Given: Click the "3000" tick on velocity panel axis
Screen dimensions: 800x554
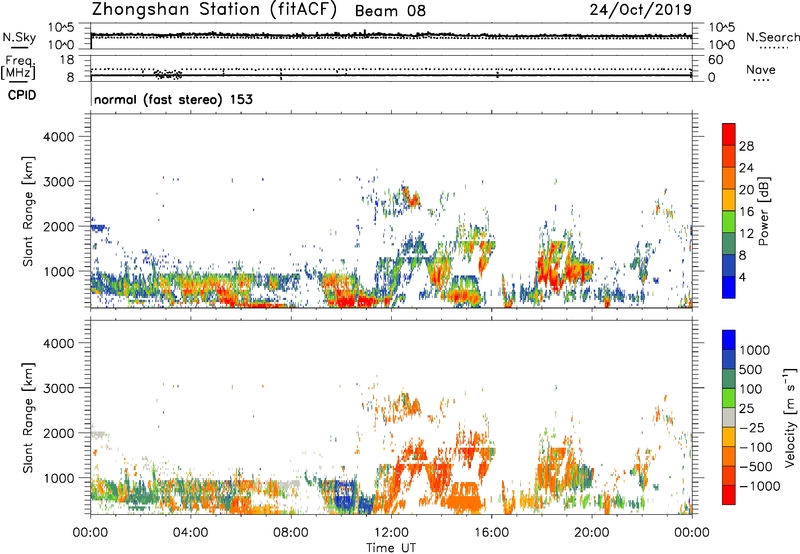Looking at the screenshot, I should click(x=58, y=388).
